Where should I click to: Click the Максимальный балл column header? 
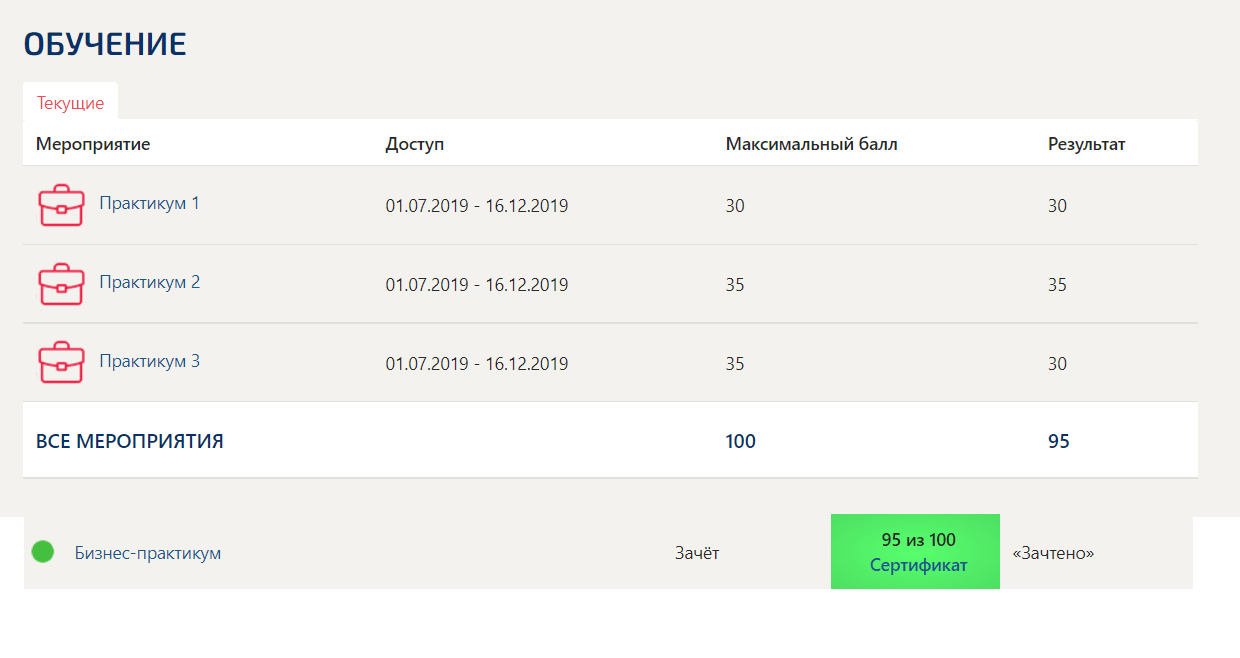point(811,144)
